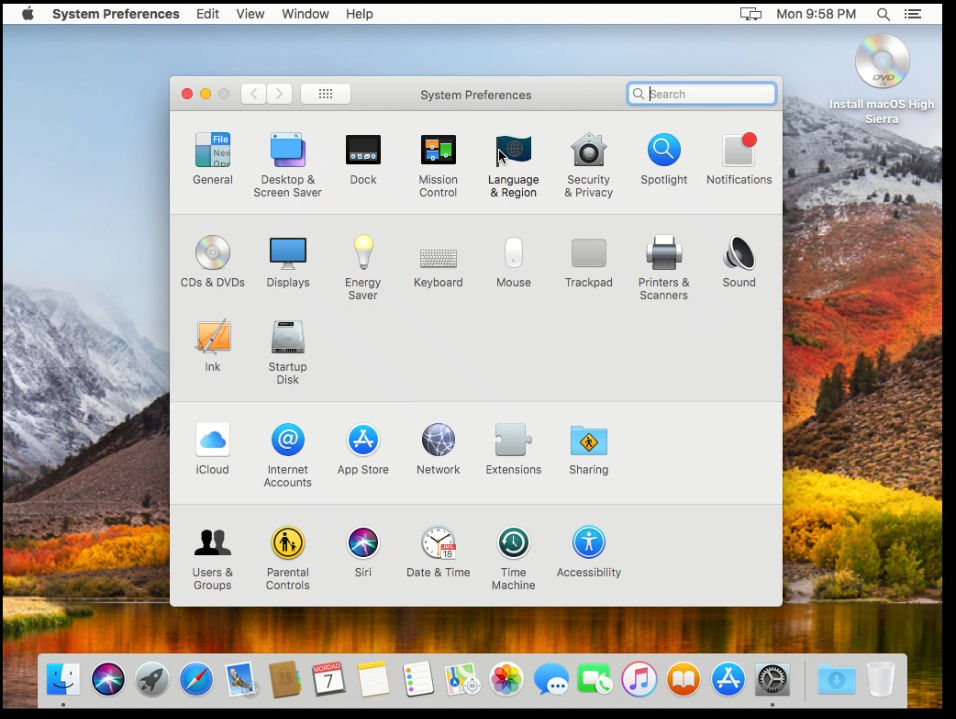Open Date & Time preferences

click(x=438, y=551)
